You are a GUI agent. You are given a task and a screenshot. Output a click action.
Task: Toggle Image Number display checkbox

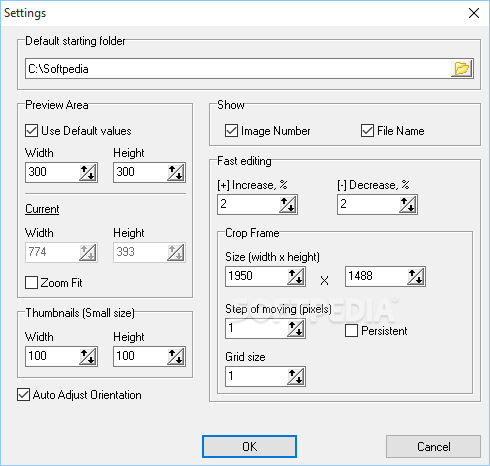[x=231, y=131]
